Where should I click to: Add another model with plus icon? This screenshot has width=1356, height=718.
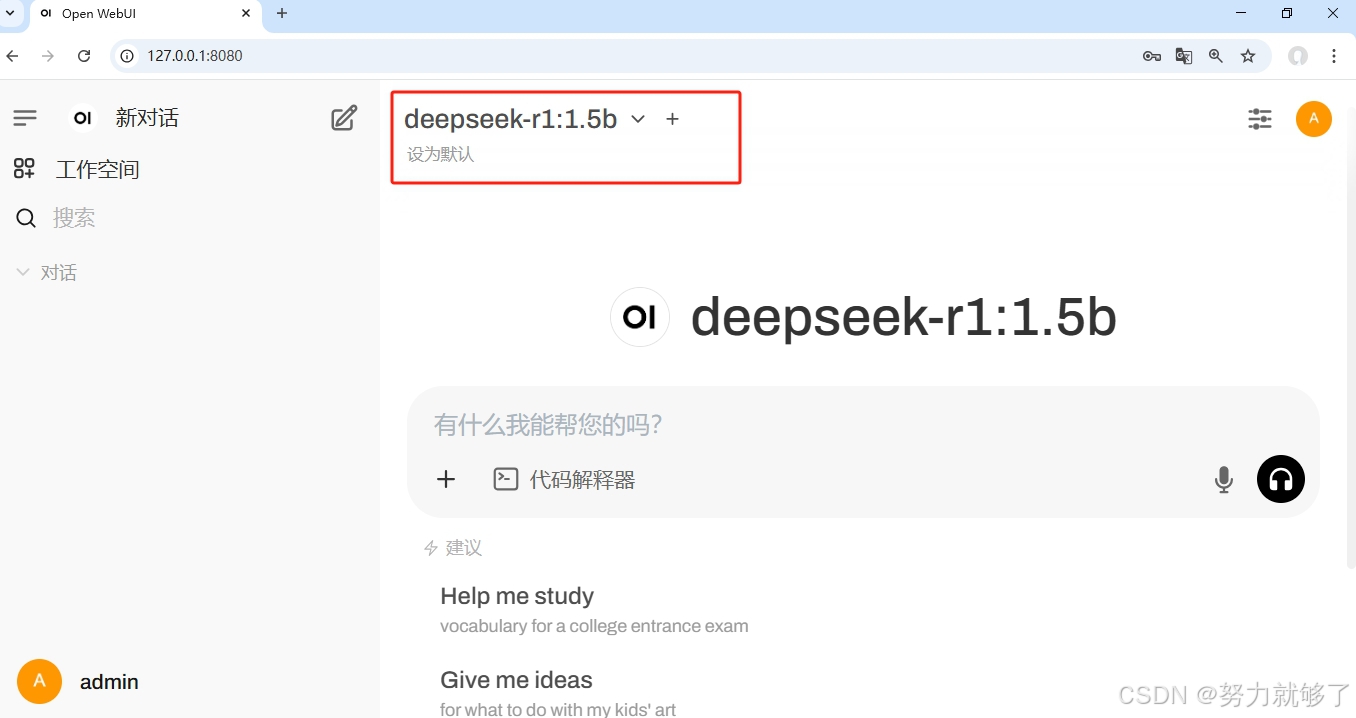point(673,119)
